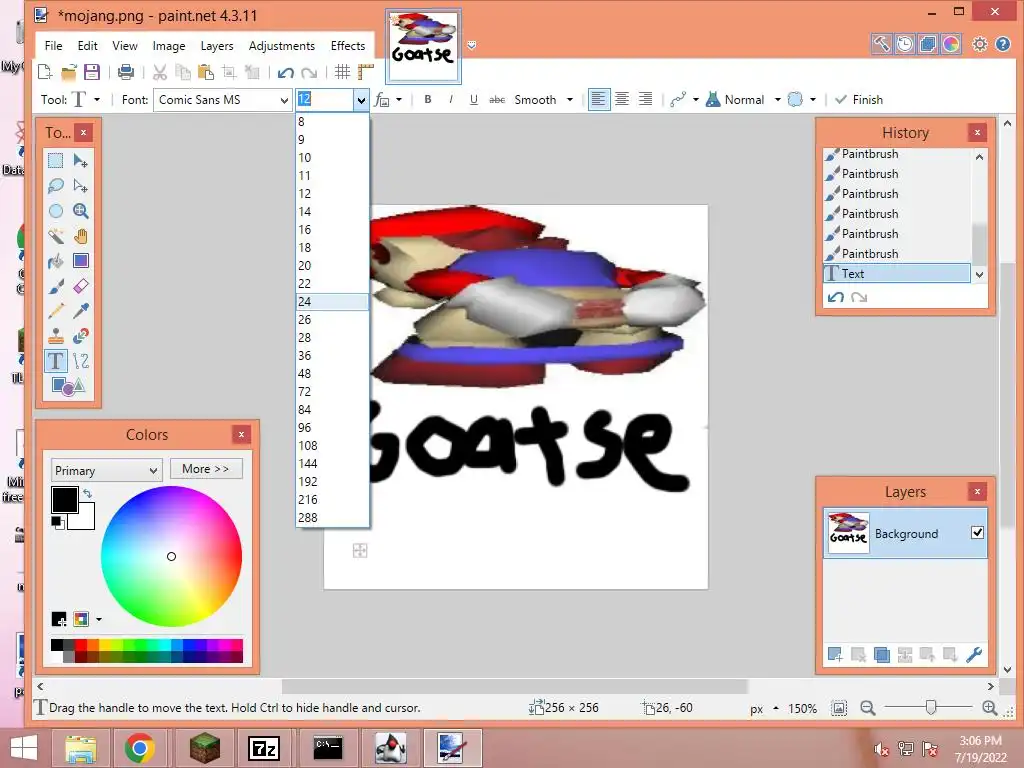Select the Paint Bucket tool
Screen dimensions: 1024x768
[56, 261]
